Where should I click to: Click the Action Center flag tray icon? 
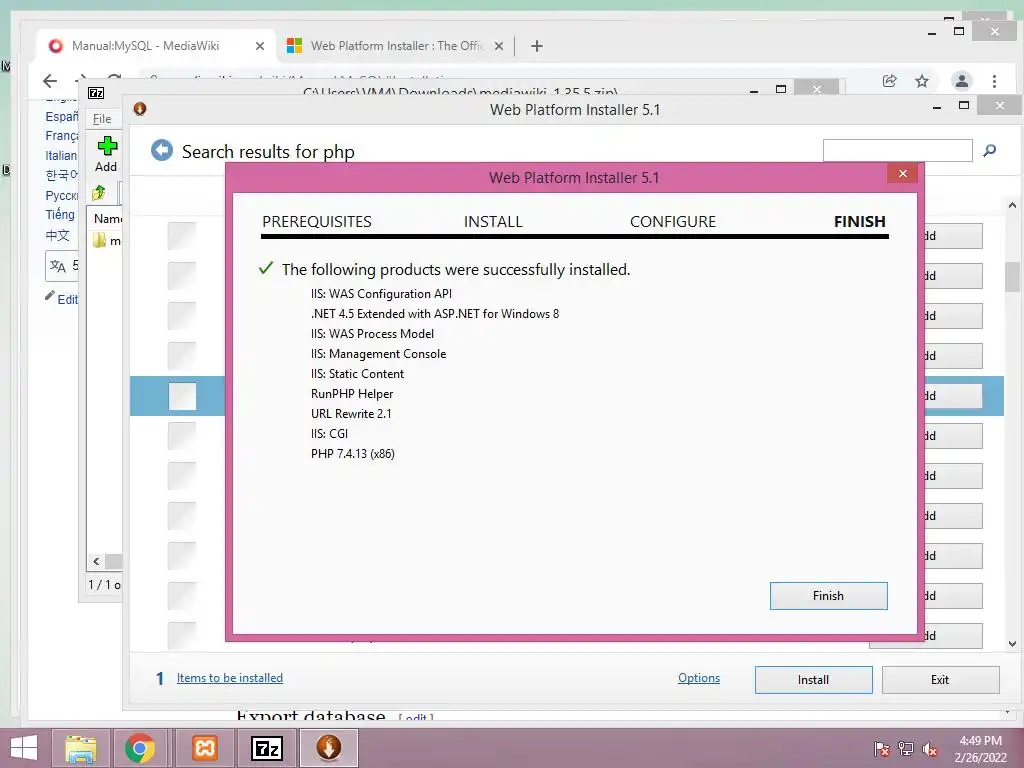click(x=882, y=749)
